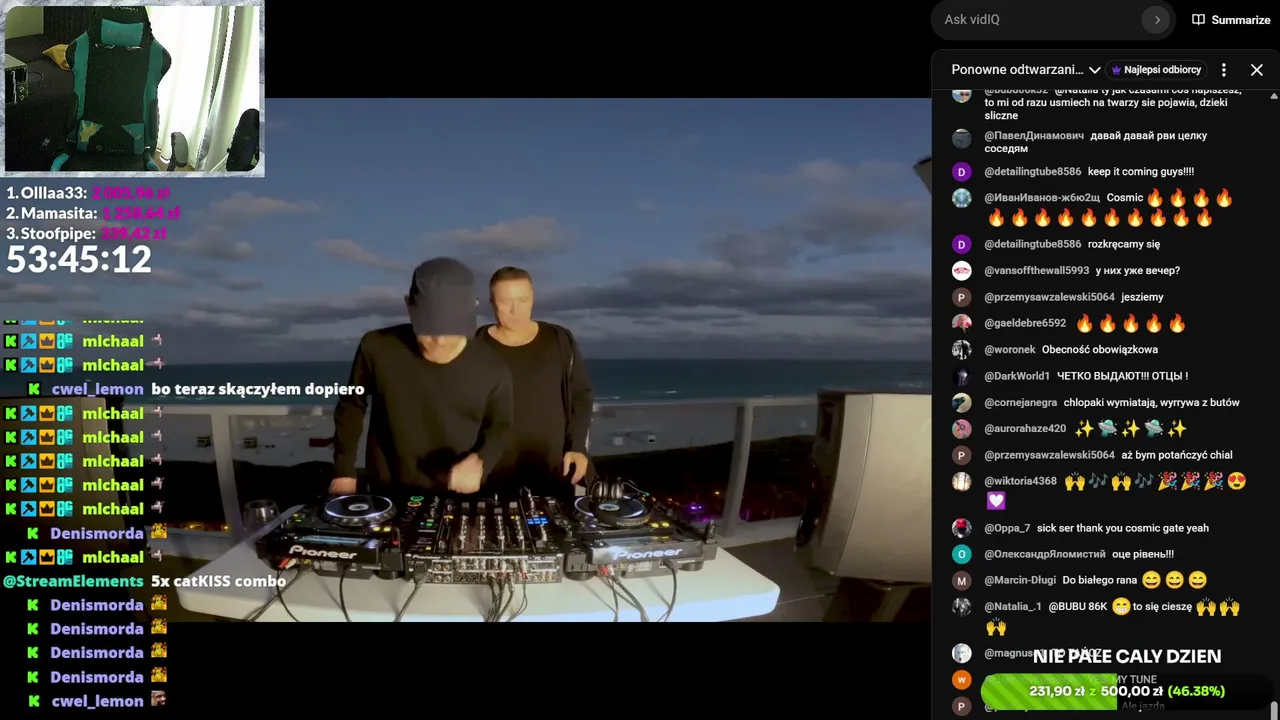The width and height of the screenshot is (1280, 720).
Task: Click the avatar of @Marcin-Długi
Action: pyautogui.click(x=961, y=580)
